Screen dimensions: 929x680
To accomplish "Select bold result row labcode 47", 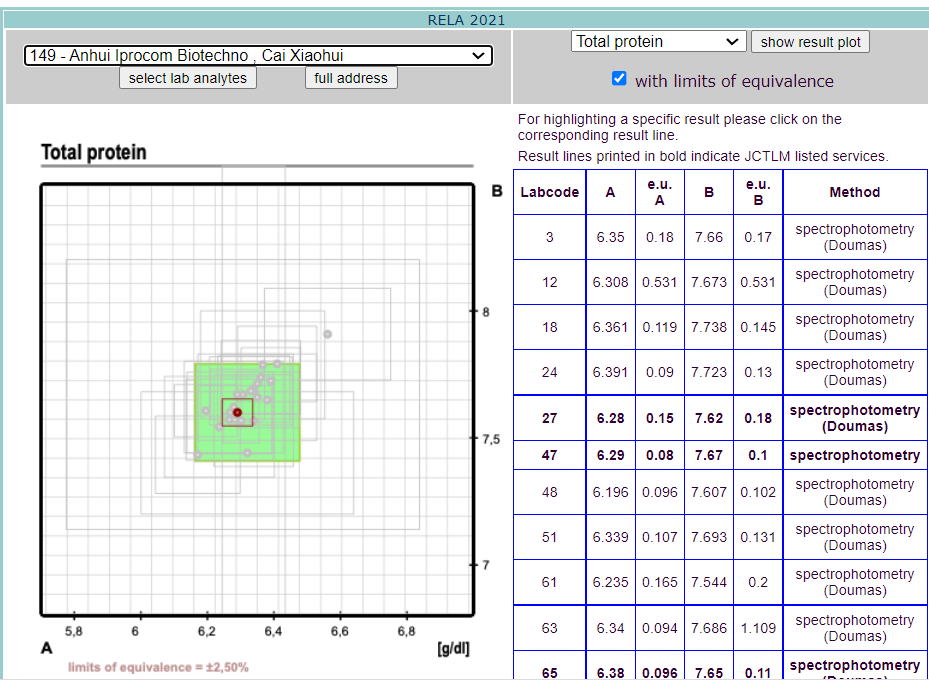I will [x=720, y=455].
